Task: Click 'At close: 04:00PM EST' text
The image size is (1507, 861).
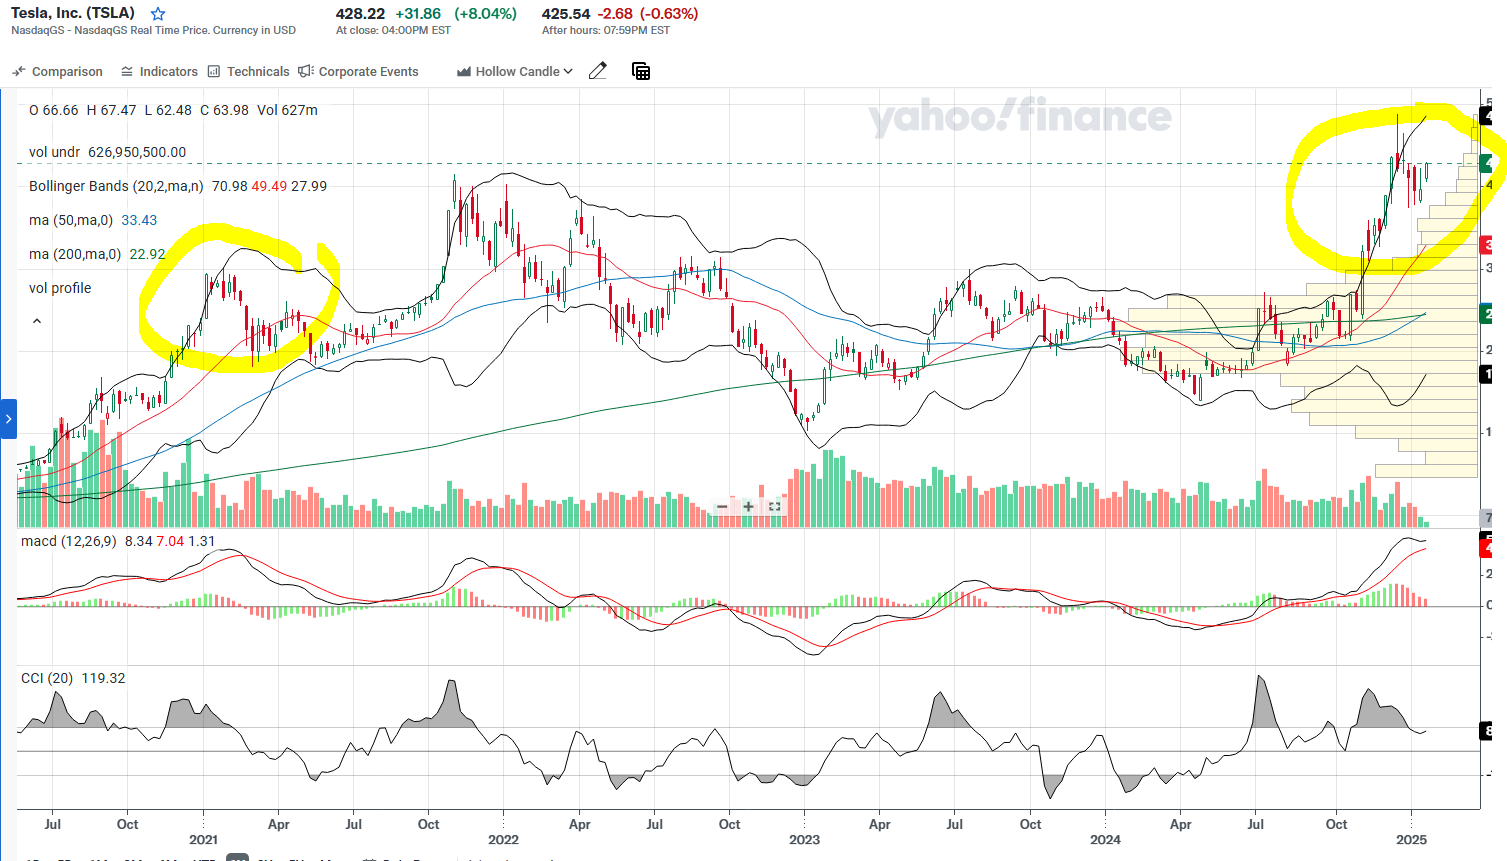Action: point(393,31)
